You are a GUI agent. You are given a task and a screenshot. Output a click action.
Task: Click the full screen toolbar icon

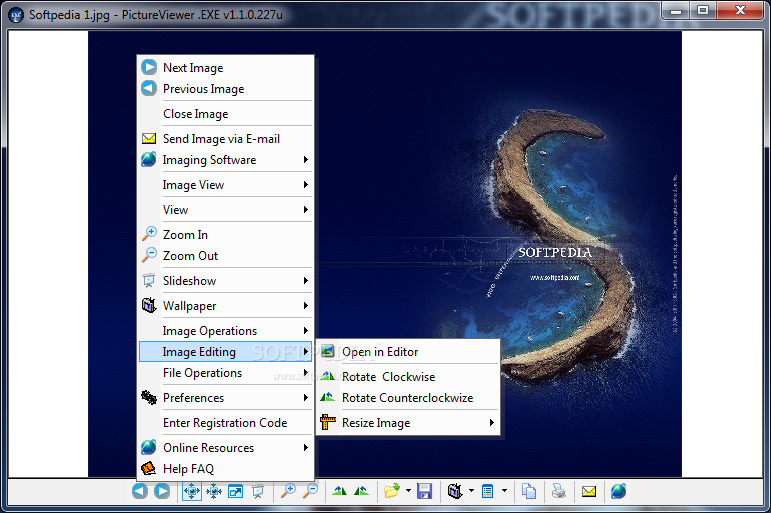[x=236, y=491]
